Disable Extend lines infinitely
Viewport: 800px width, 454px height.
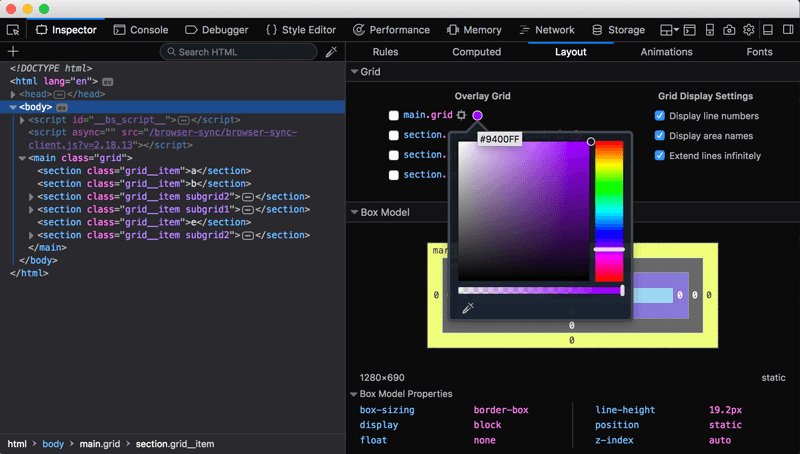pos(660,156)
